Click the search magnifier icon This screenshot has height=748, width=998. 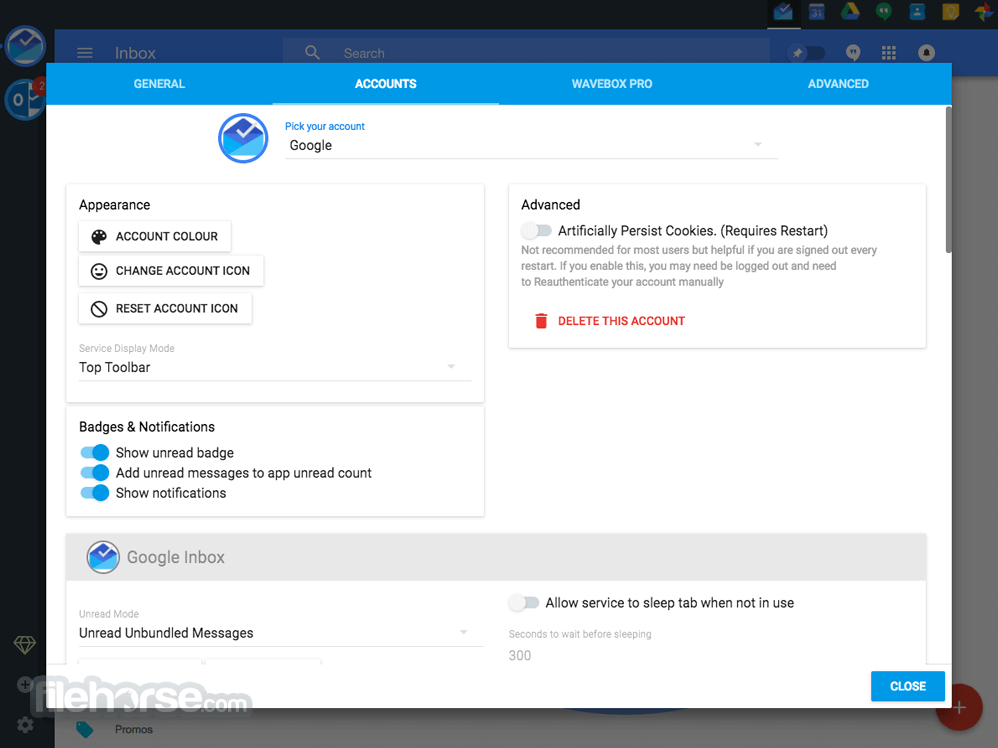(x=312, y=52)
